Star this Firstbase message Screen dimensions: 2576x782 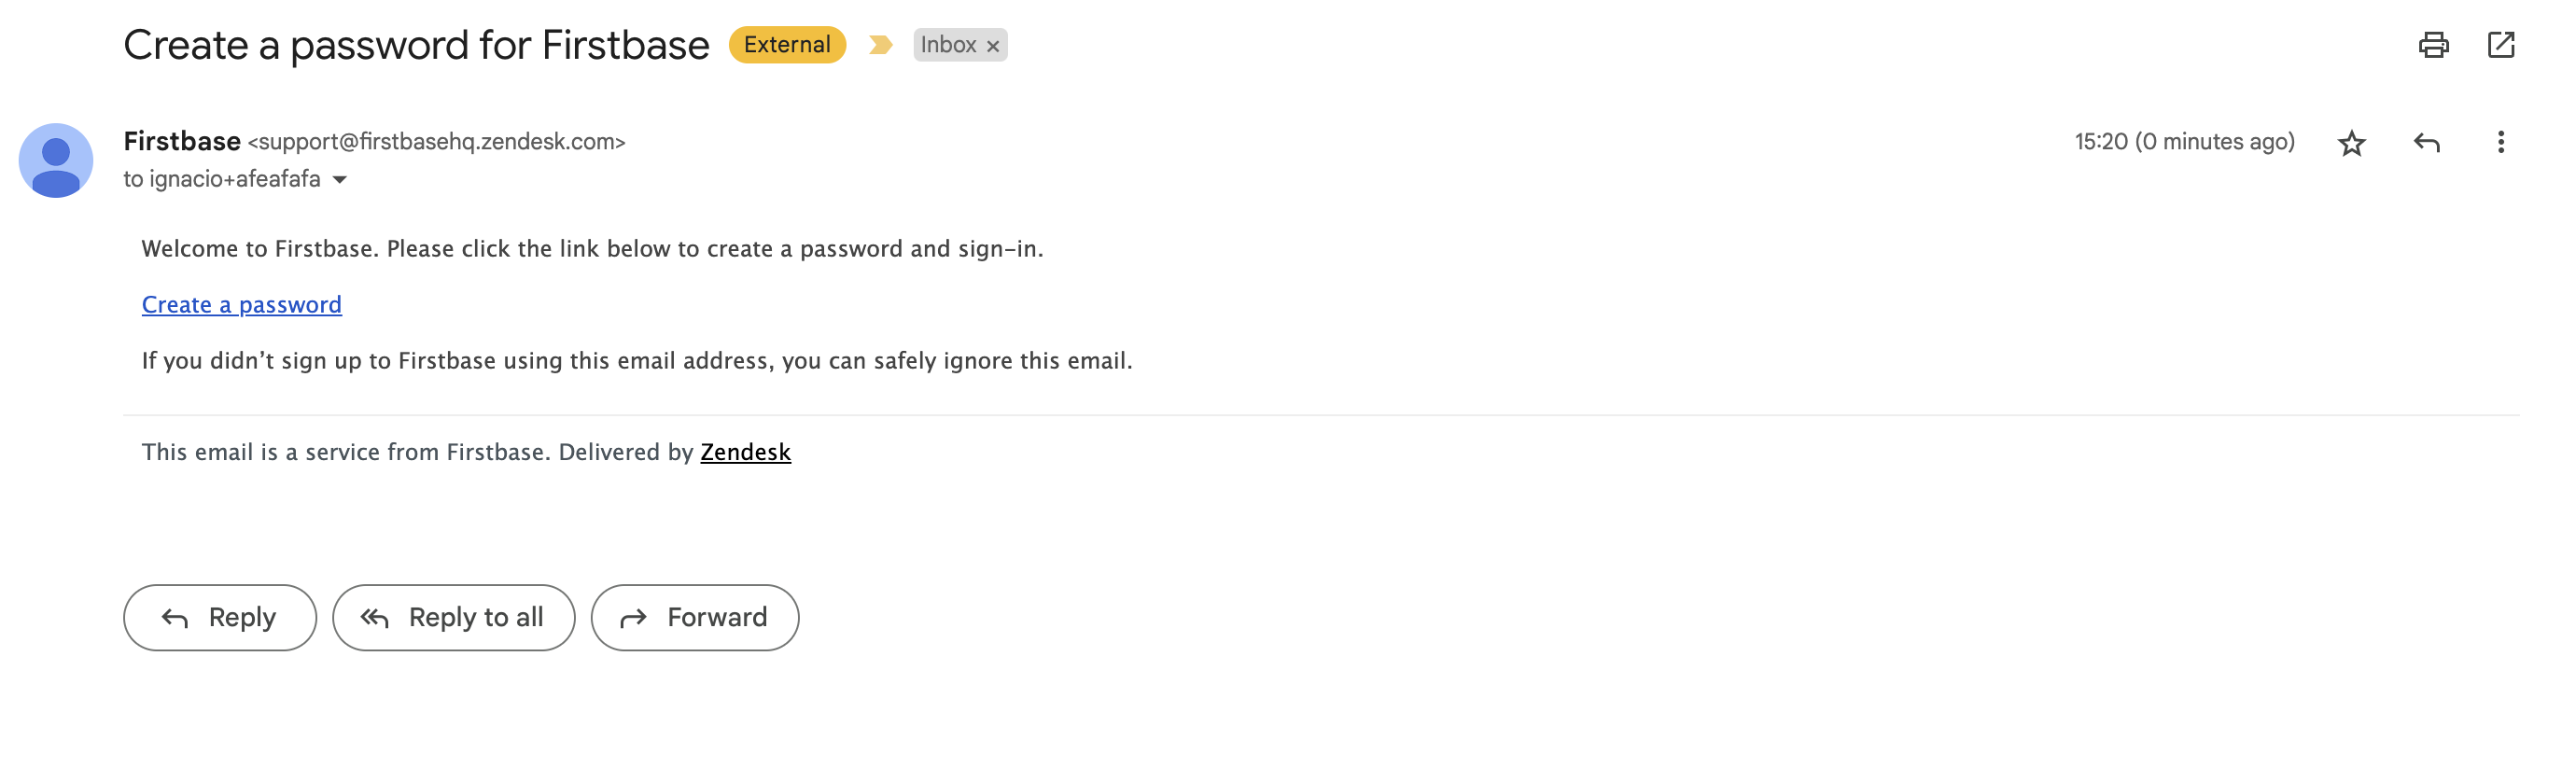click(2351, 143)
